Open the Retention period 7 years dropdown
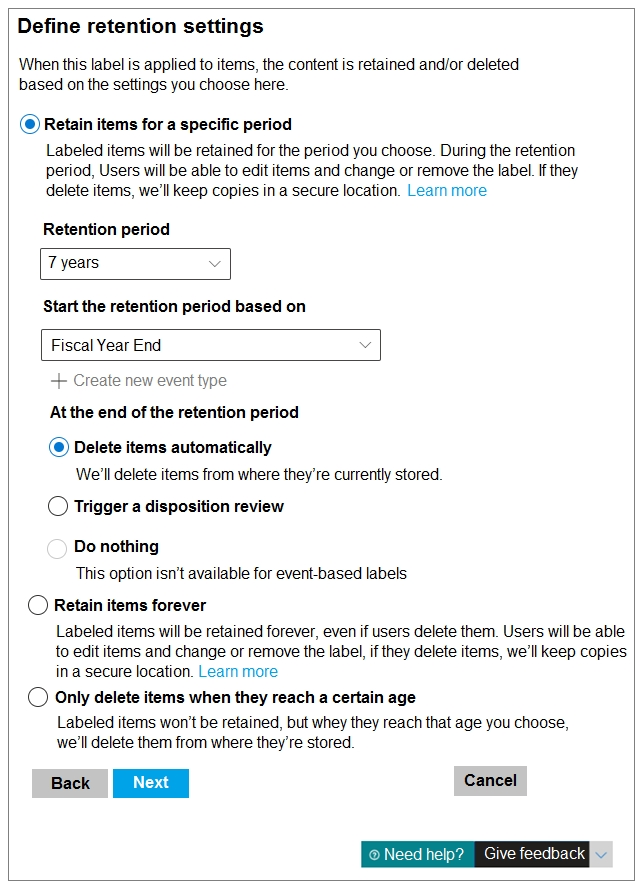Screen dimensions: 641x889 coord(135,264)
